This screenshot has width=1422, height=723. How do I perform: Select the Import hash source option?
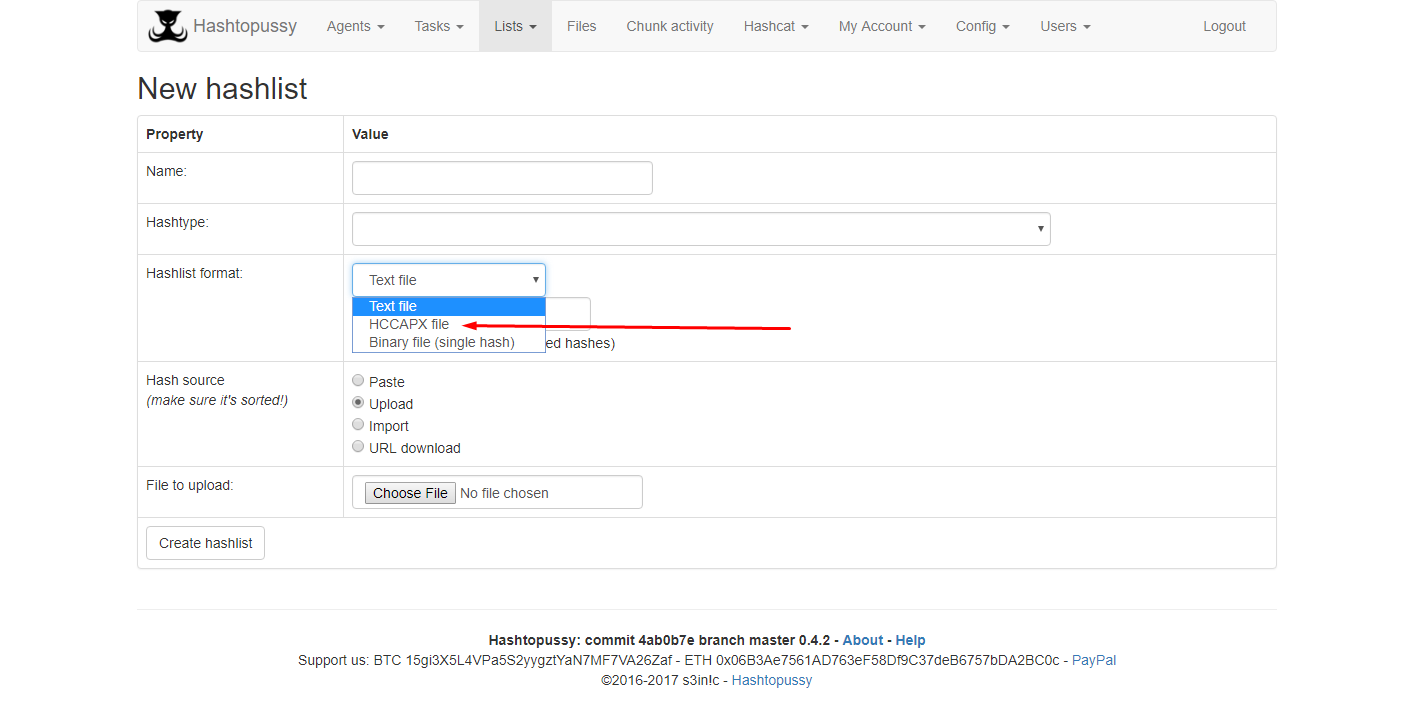point(358,424)
